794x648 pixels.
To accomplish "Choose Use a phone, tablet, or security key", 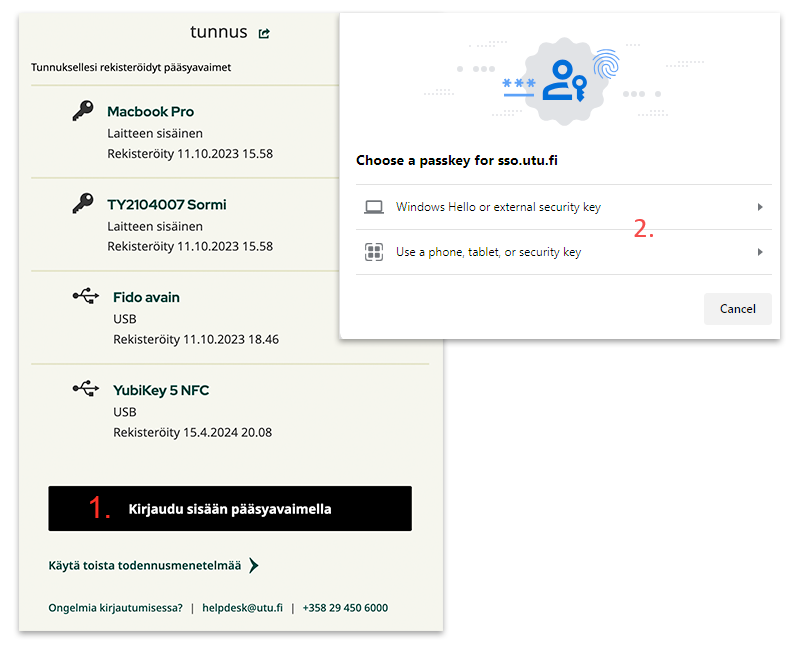I will click(488, 253).
